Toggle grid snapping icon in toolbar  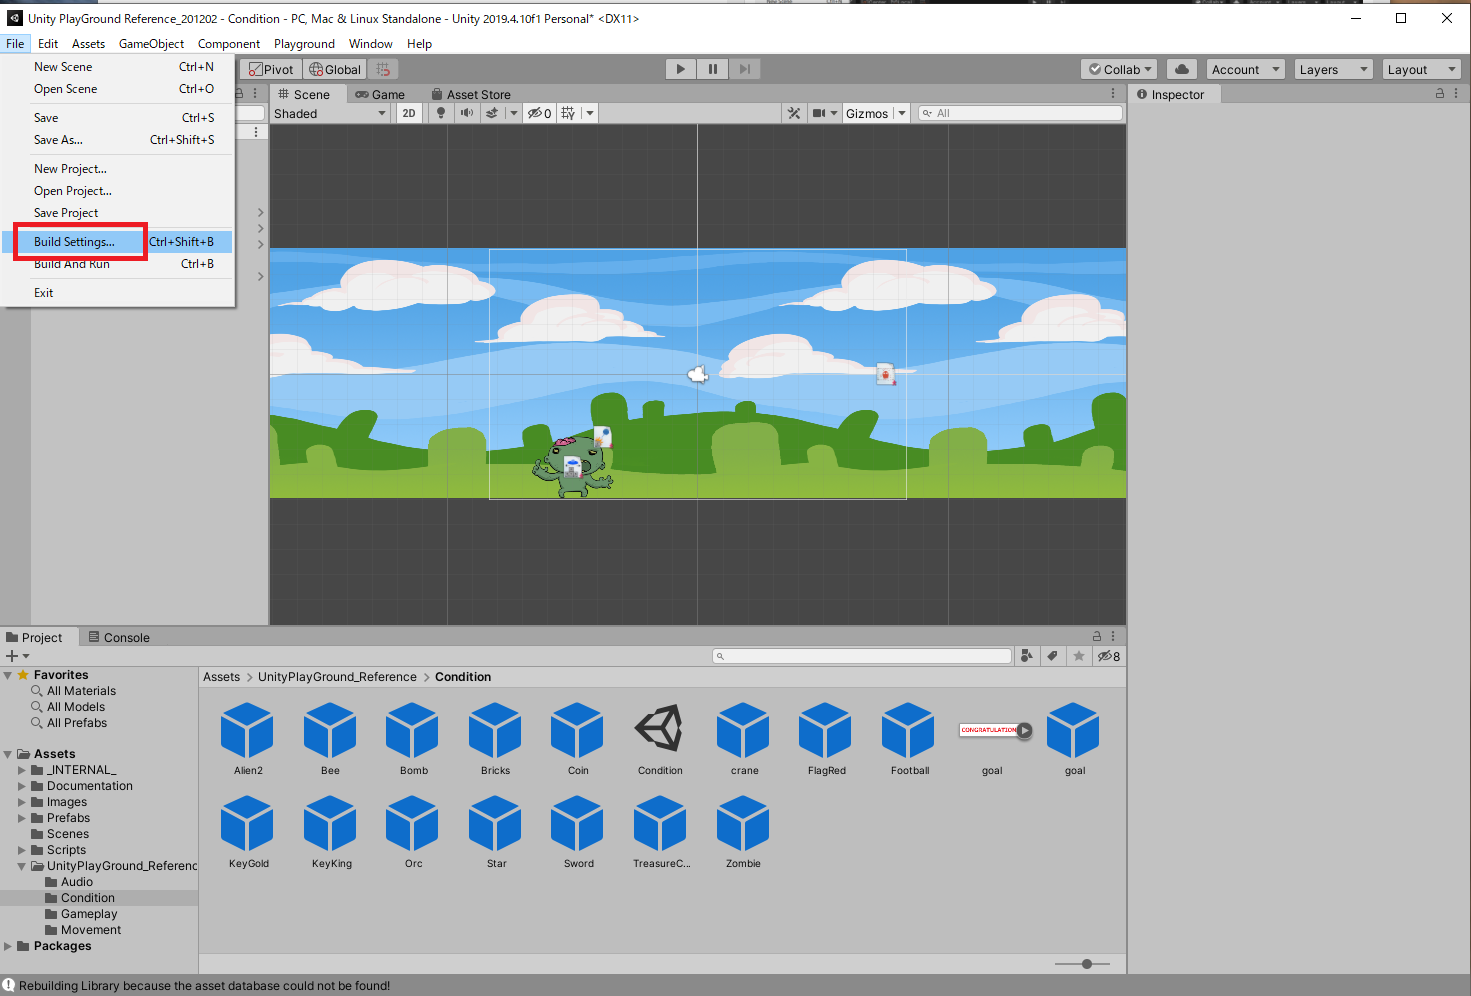[383, 69]
